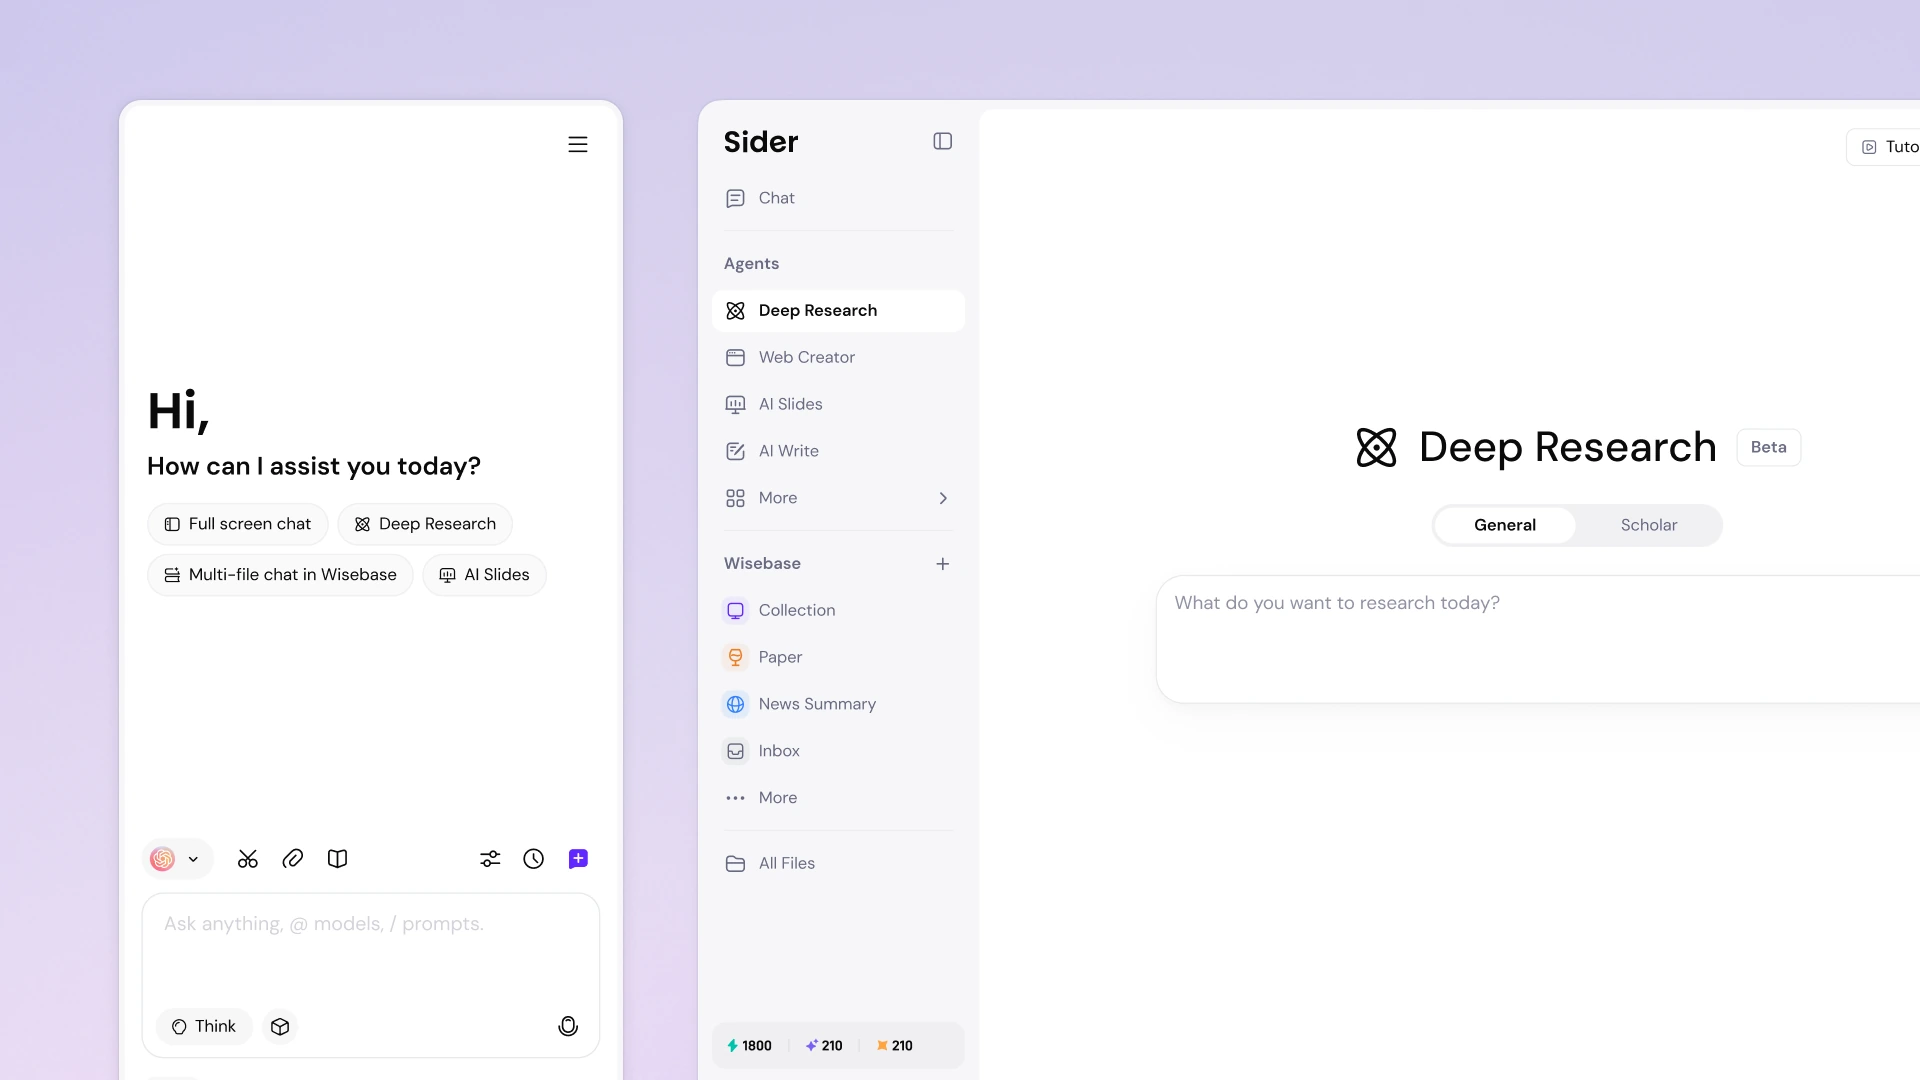The image size is (1920, 1080).
Task: Click the Chat icon in Sider sidebar
Action: 736,199
